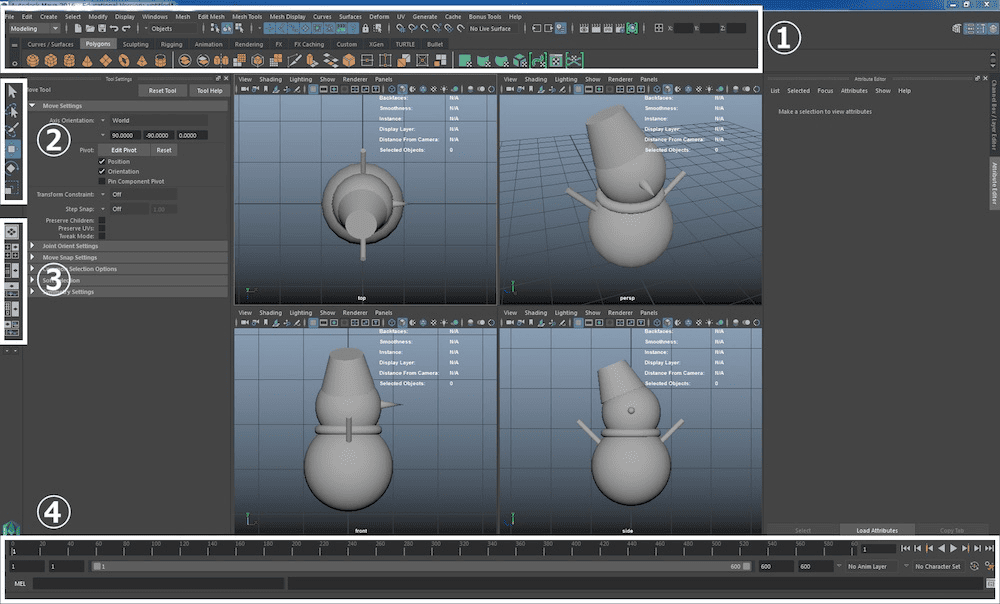The width and height of the screenshot is (1000, 604).
Task: Expand the Move Snap Settings section
Action: point(33,257)
